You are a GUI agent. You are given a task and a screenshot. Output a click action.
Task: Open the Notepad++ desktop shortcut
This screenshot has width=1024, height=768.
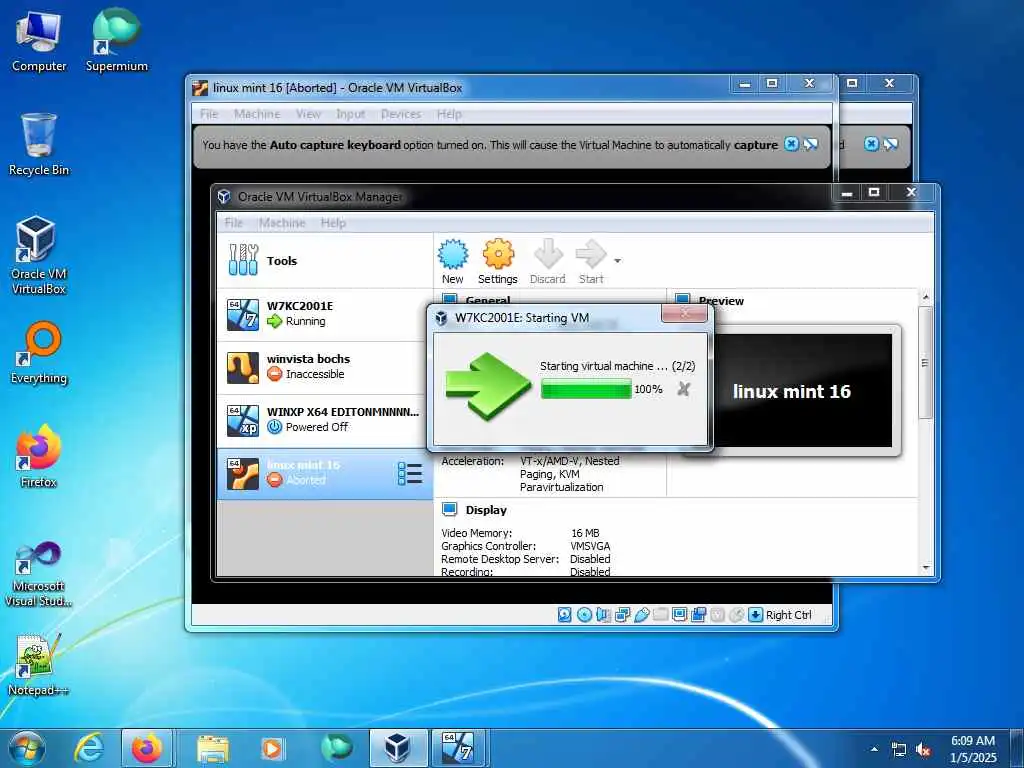click(38, 665)
